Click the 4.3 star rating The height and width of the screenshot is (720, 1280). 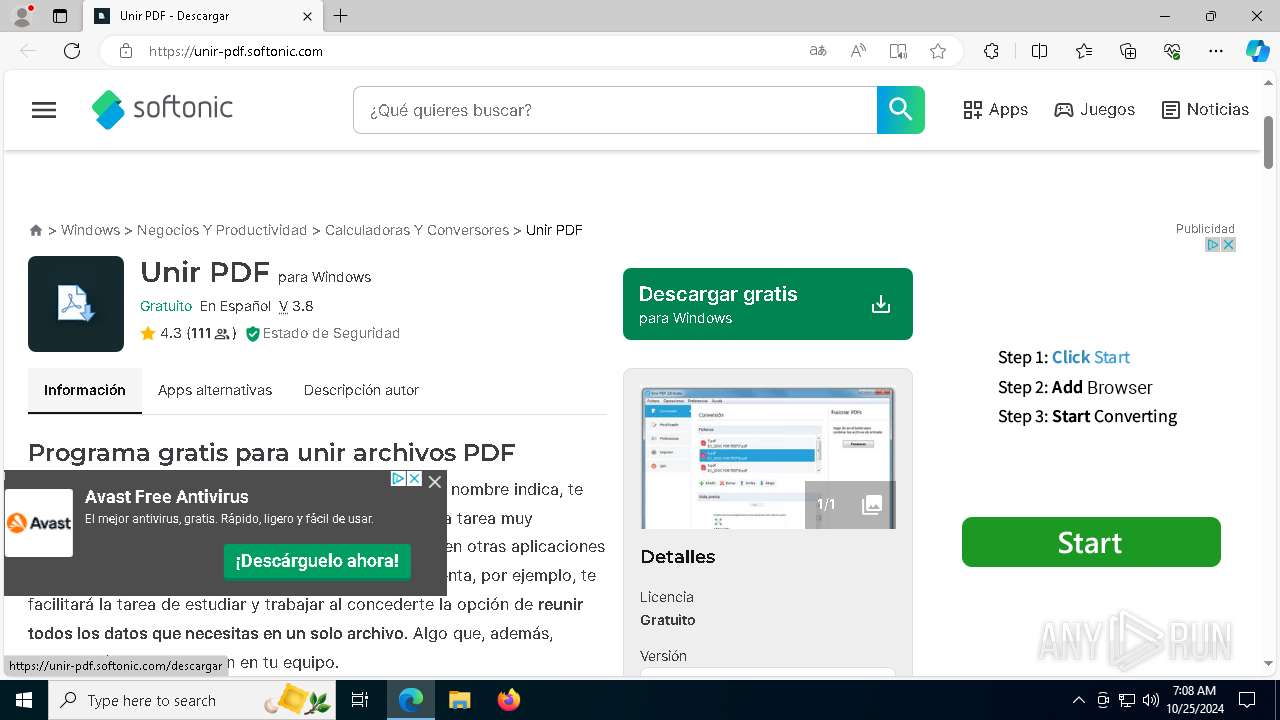pyautogui.click(x=161, y=333)
